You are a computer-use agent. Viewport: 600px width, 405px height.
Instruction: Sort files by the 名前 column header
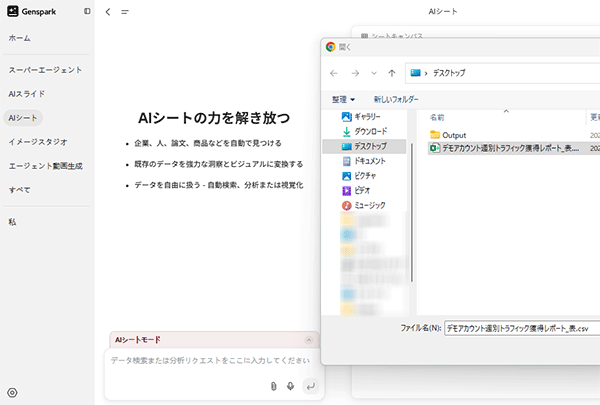pyautogui.click(x=437, y=118)
